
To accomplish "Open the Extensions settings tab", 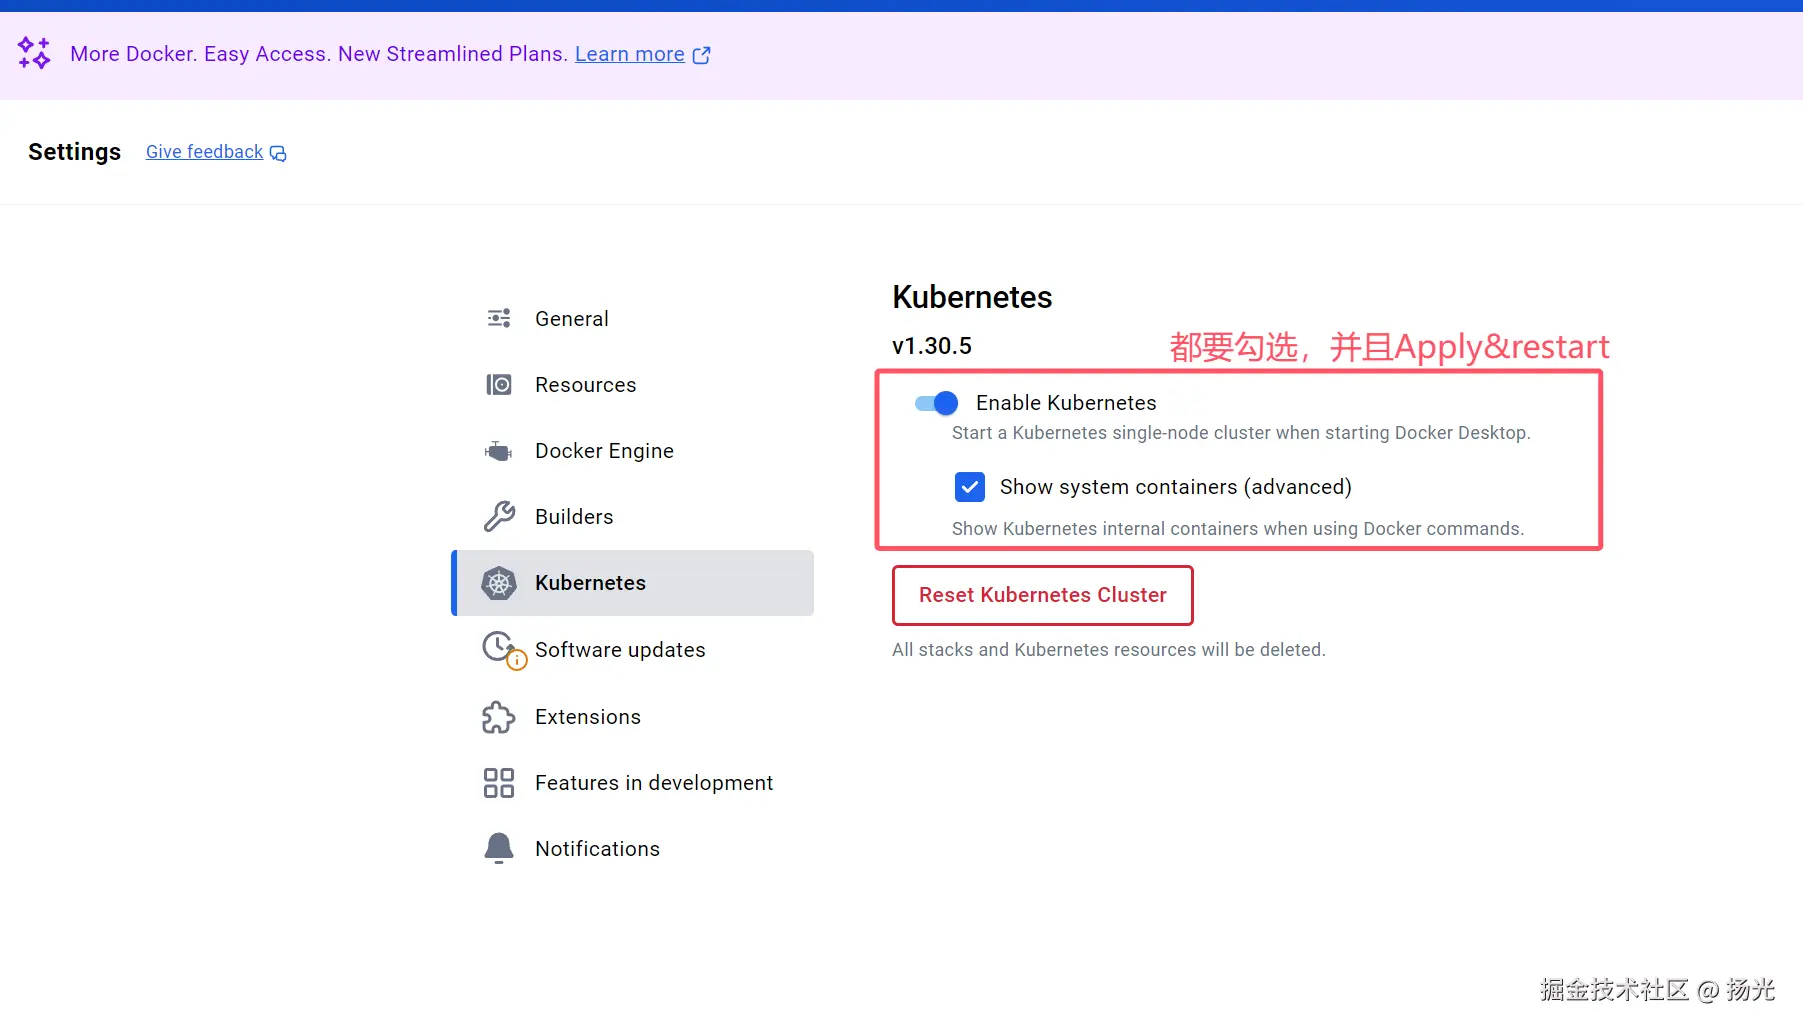I will 633,717.
